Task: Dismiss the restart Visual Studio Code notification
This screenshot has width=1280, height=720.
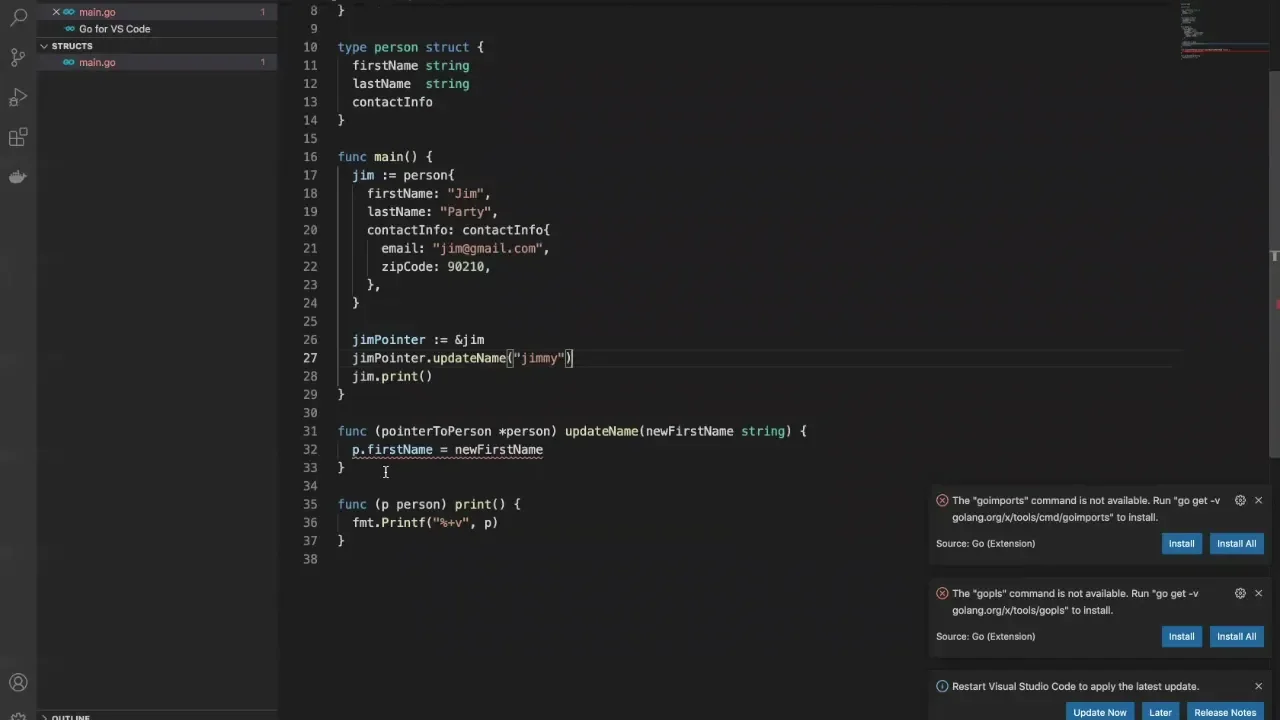Action: tap(1258, 686)
